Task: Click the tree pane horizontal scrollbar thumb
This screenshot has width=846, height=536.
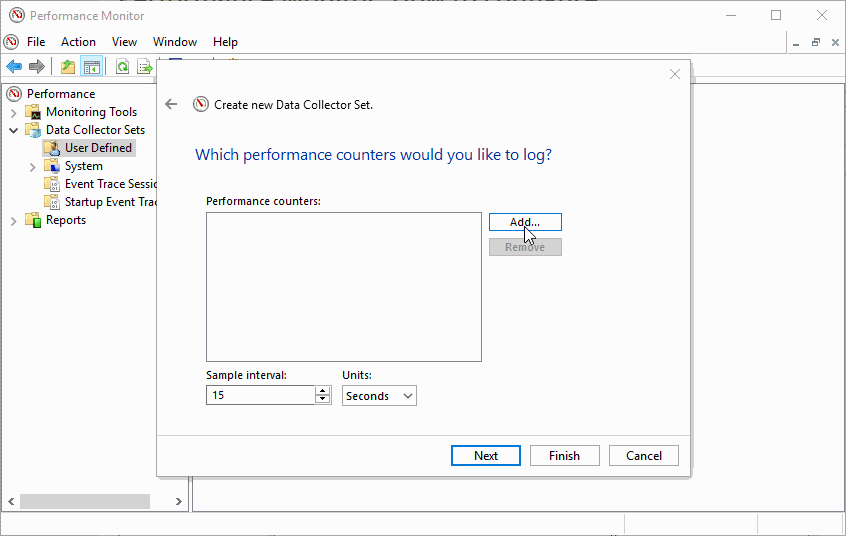Action: tap(85, 501)
